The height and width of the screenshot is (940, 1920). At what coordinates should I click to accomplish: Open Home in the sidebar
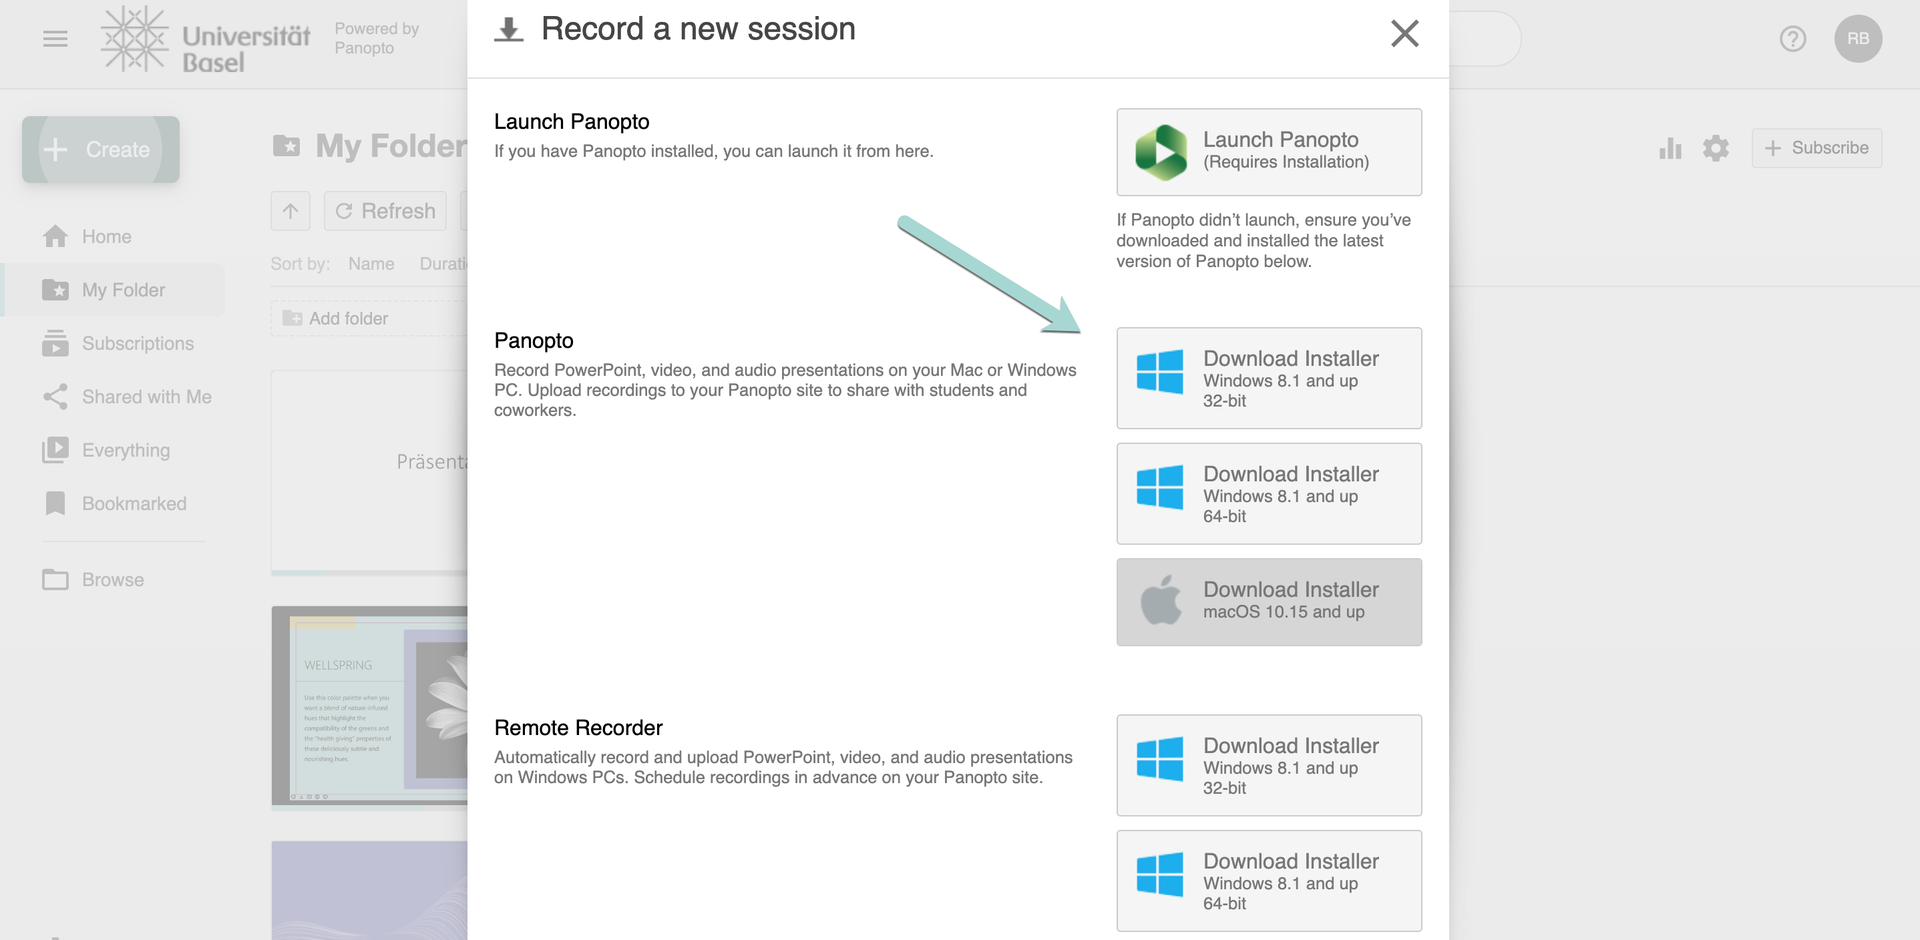coord(106,237)
